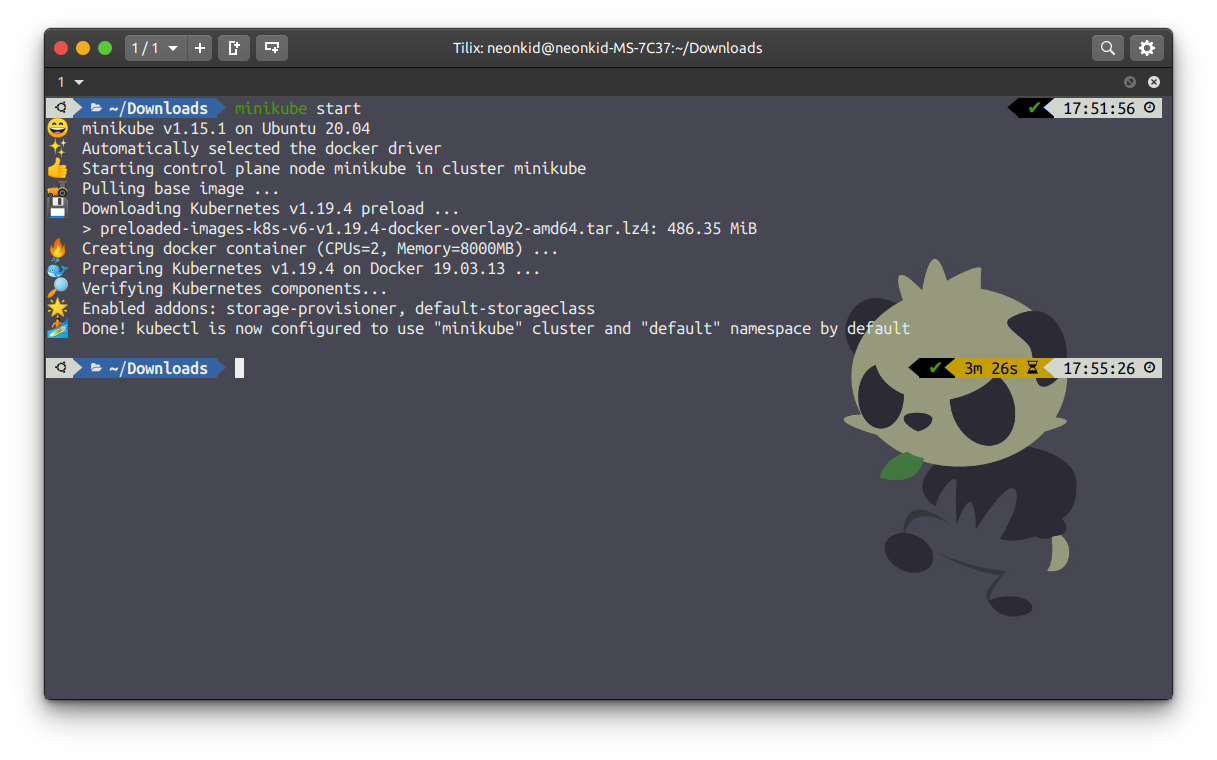This screenshot has width=1217, height=760.
Task: Click the 'Pulling base image ...' line
Action: (x=181, y=188)
